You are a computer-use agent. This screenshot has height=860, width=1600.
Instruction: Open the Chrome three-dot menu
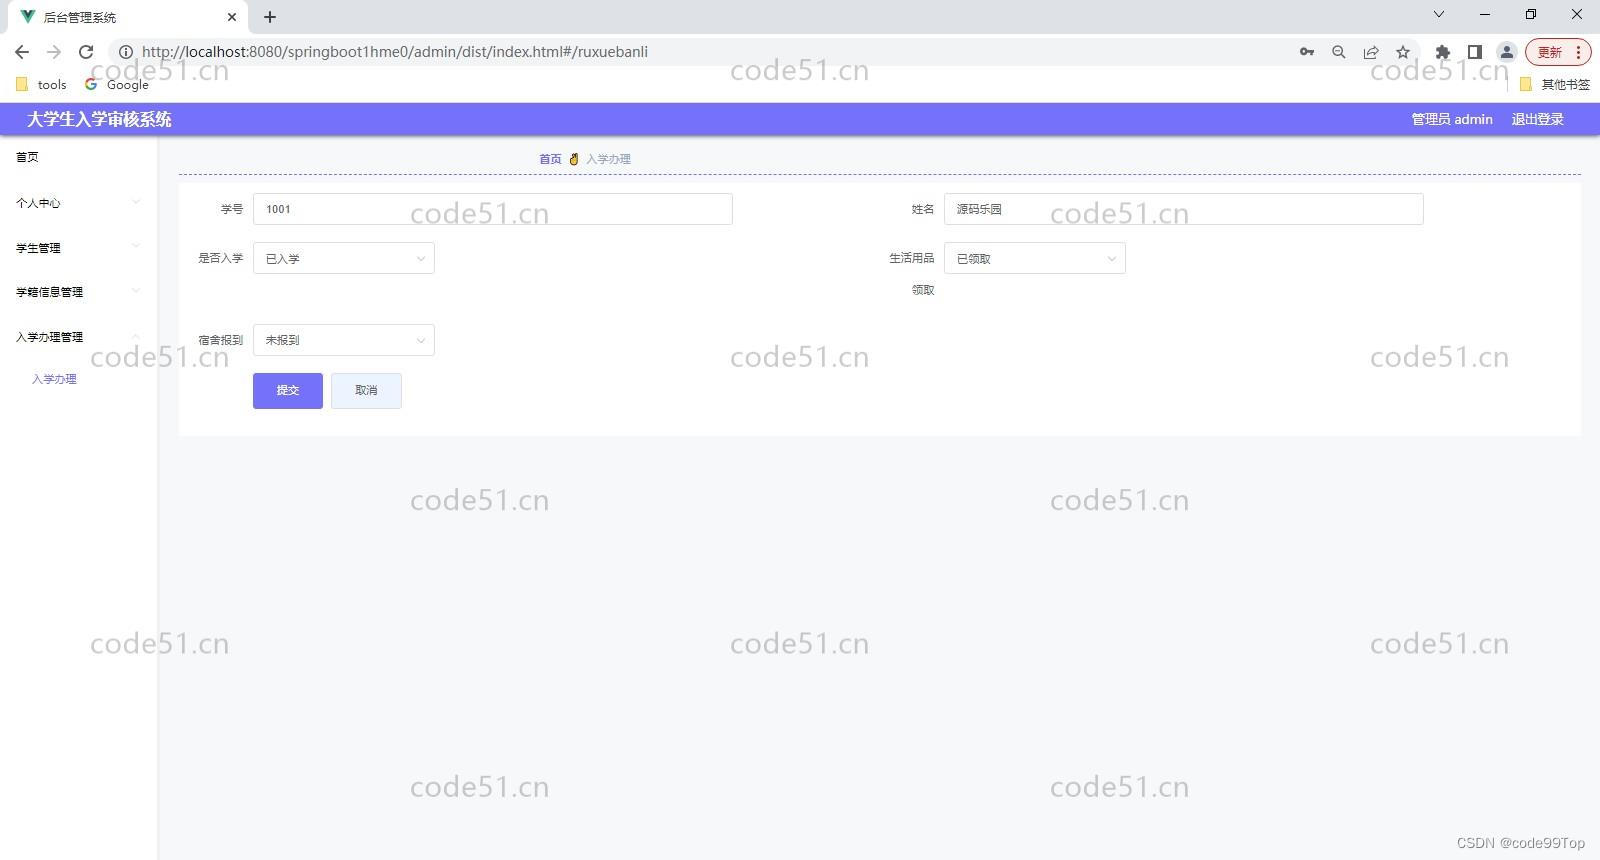1578,52
